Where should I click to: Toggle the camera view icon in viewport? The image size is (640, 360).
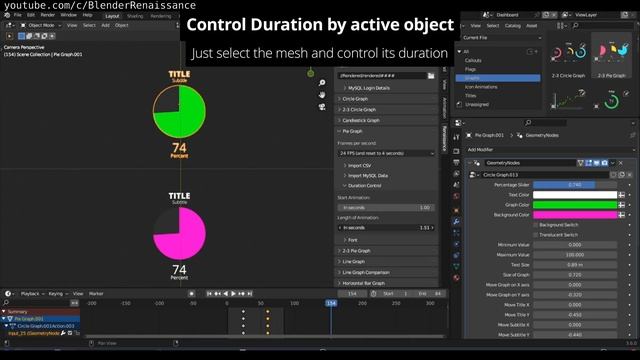click(322, 107)
